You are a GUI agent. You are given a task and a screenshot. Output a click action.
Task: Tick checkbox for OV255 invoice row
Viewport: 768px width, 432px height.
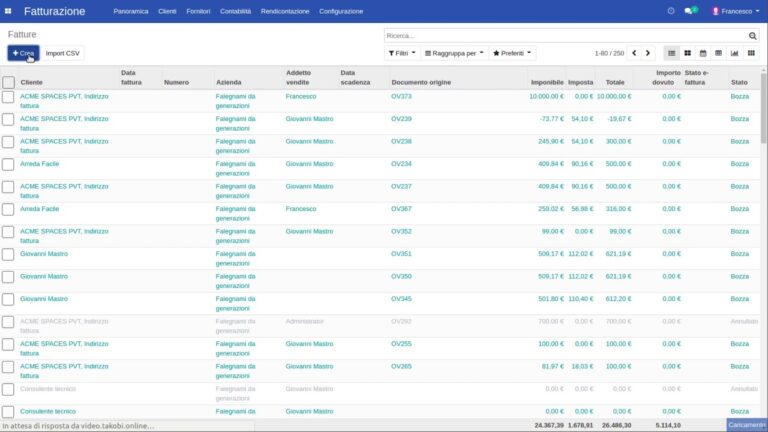tap(8, 344)
